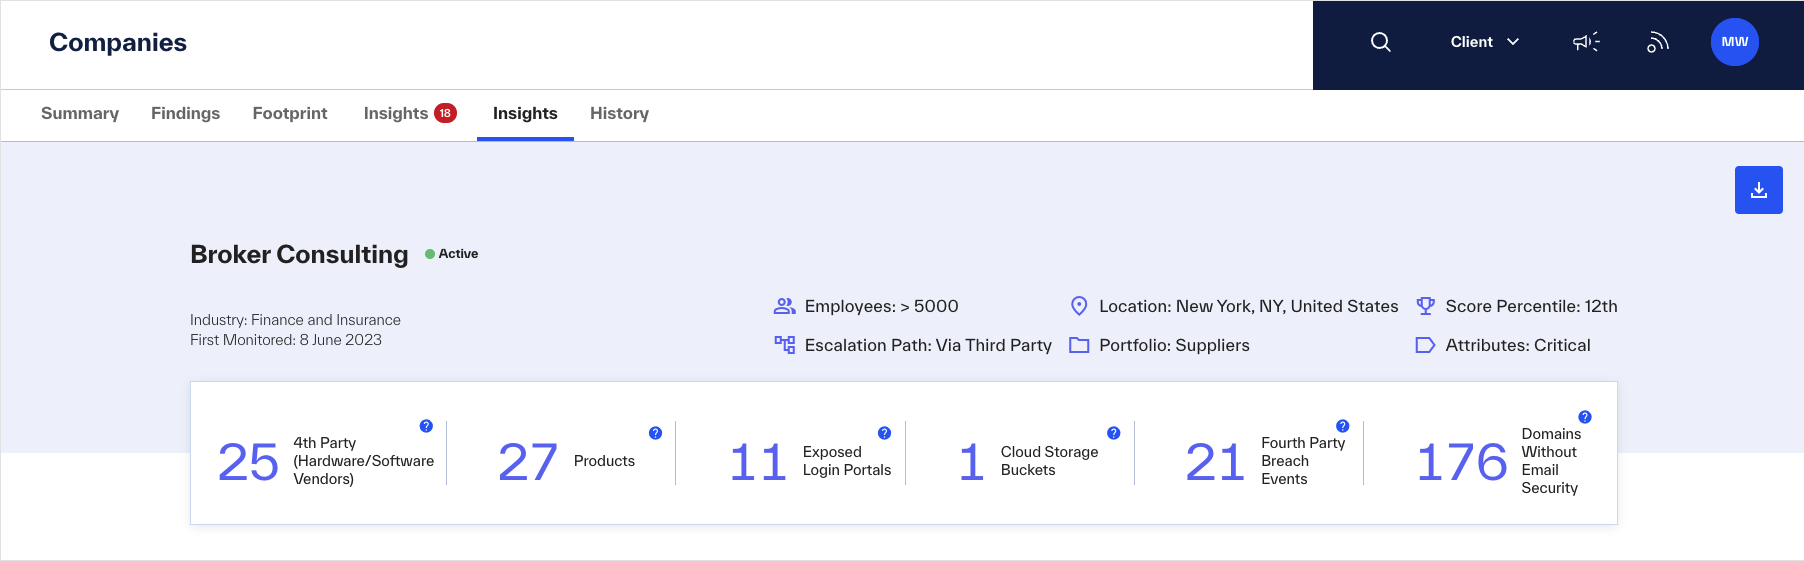
Task: Click help icon for Products
Action: (655, 433)
